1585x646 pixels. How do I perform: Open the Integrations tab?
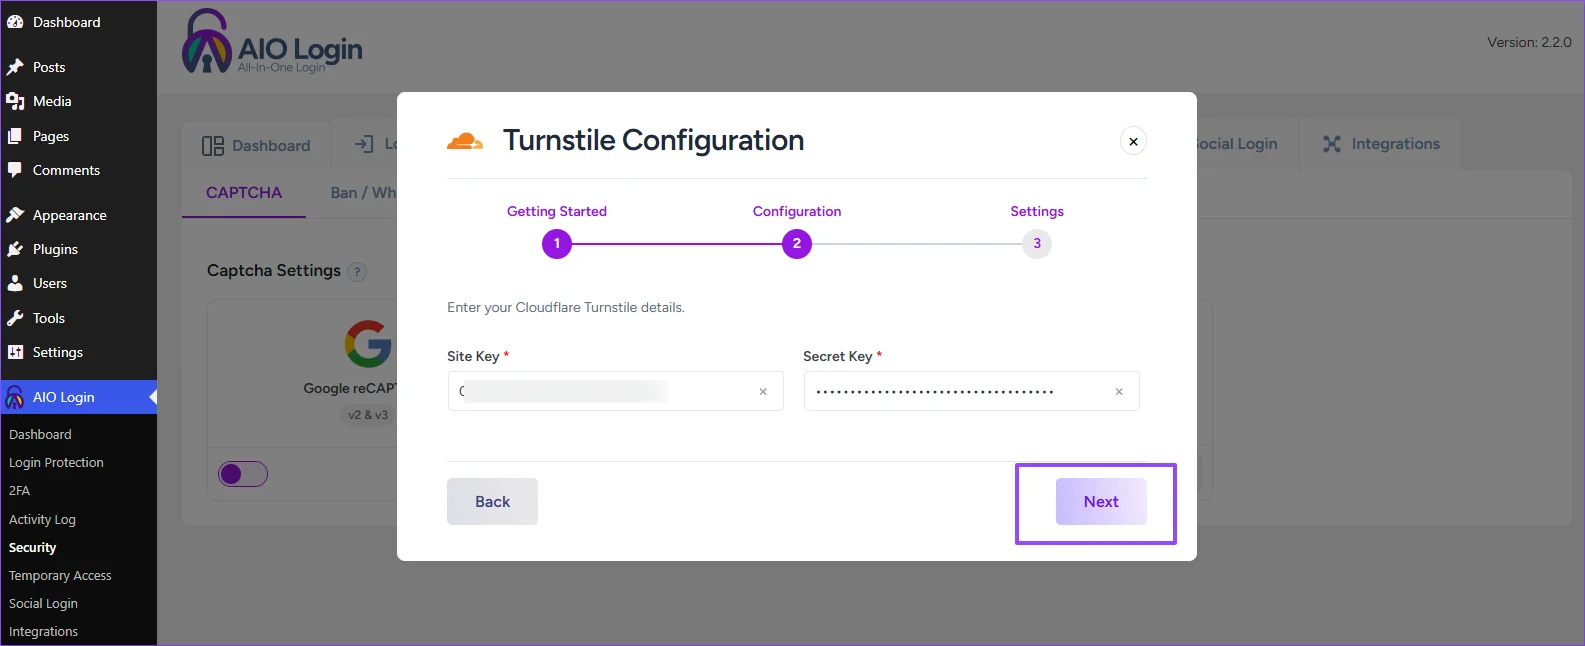tap(1381, 144)
